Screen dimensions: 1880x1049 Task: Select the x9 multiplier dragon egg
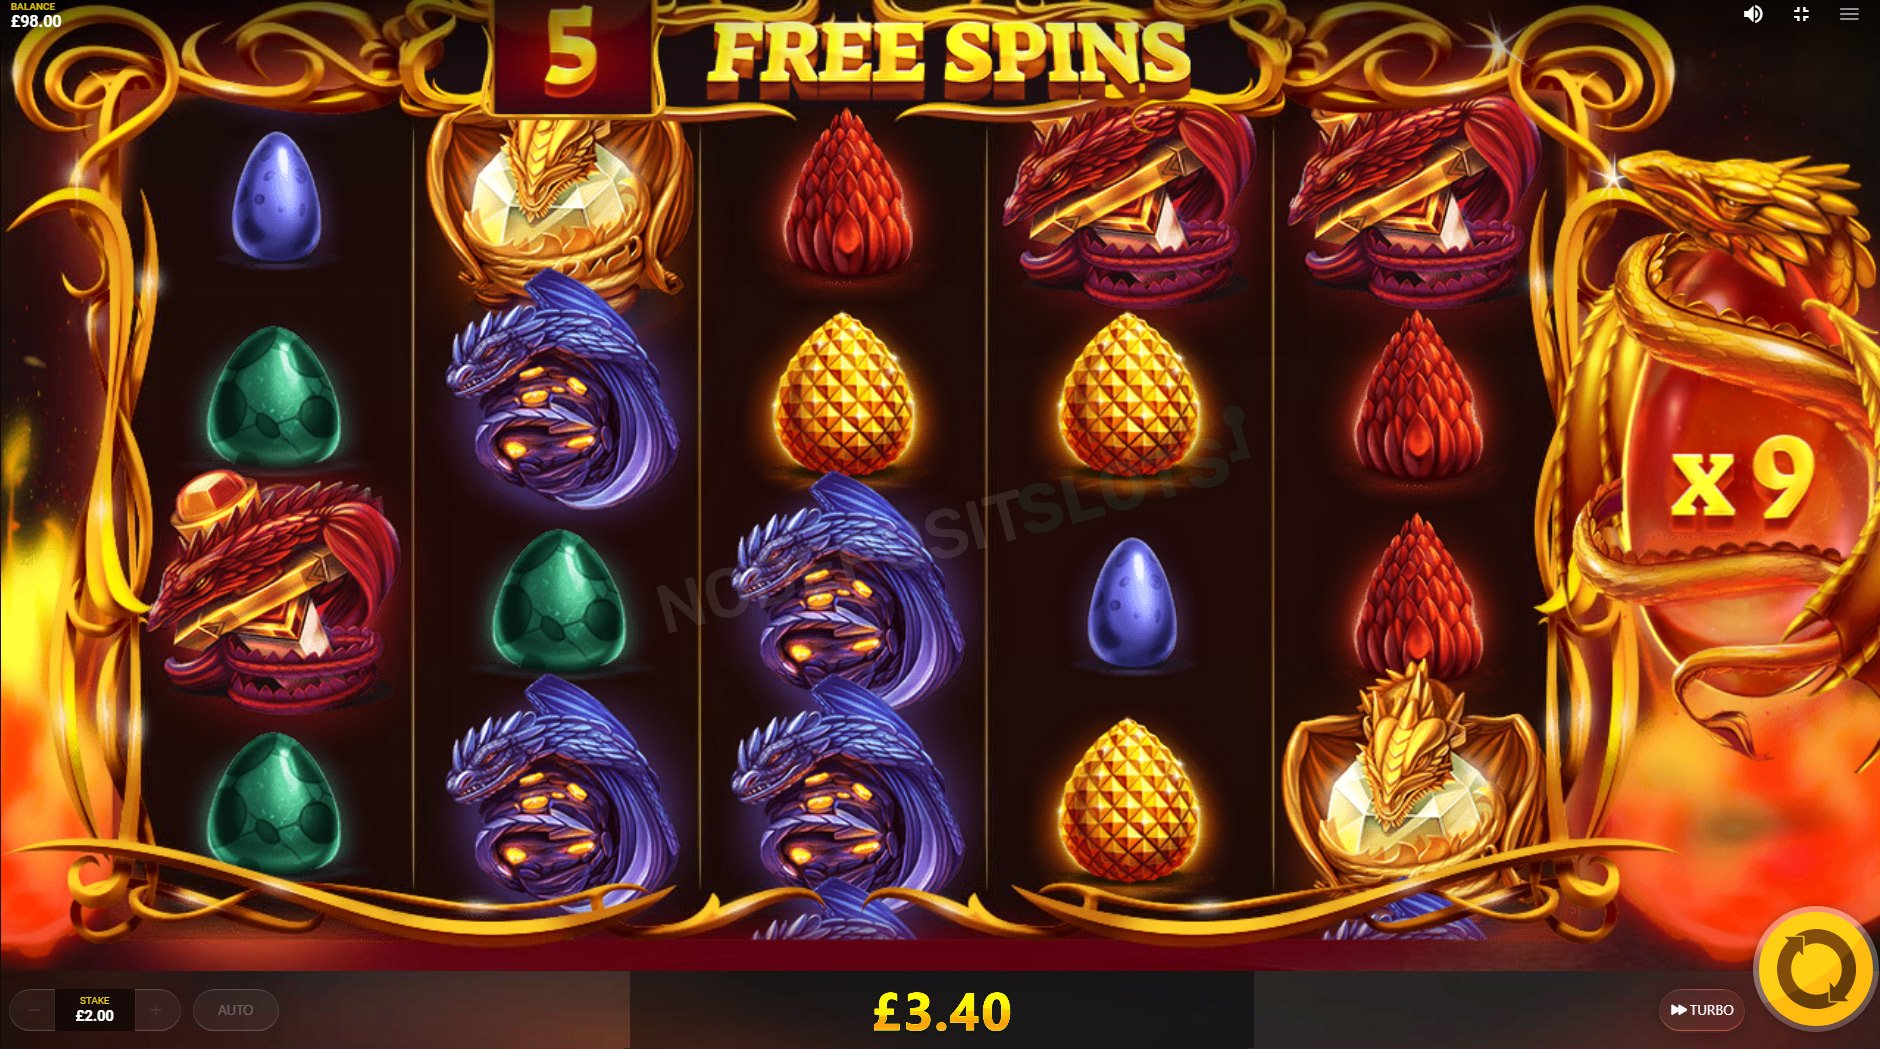[x=1740, y=480]
